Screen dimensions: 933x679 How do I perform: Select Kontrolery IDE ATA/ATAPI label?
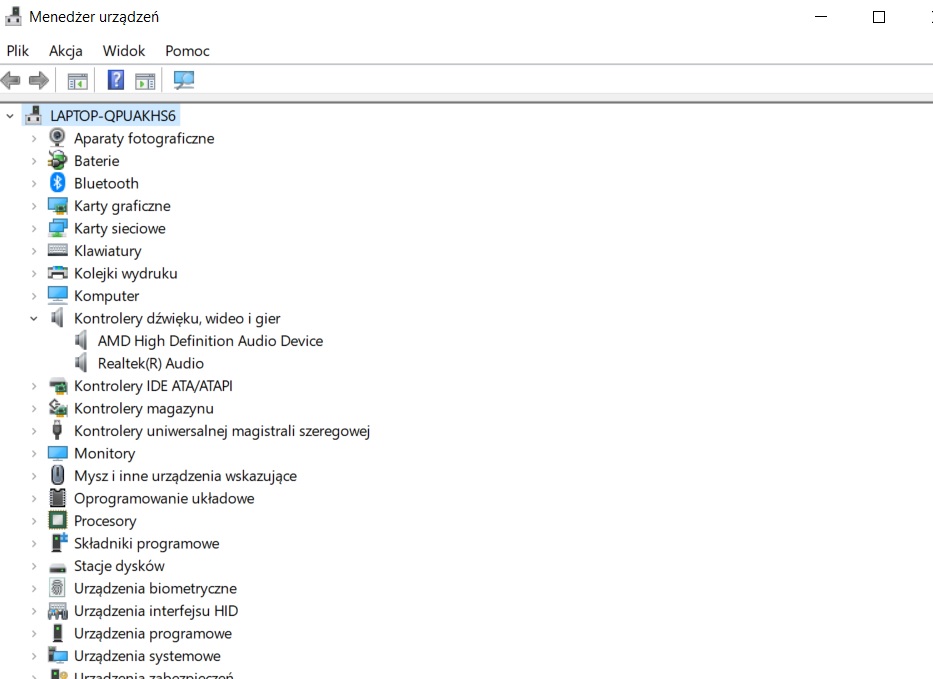point(153,386)
